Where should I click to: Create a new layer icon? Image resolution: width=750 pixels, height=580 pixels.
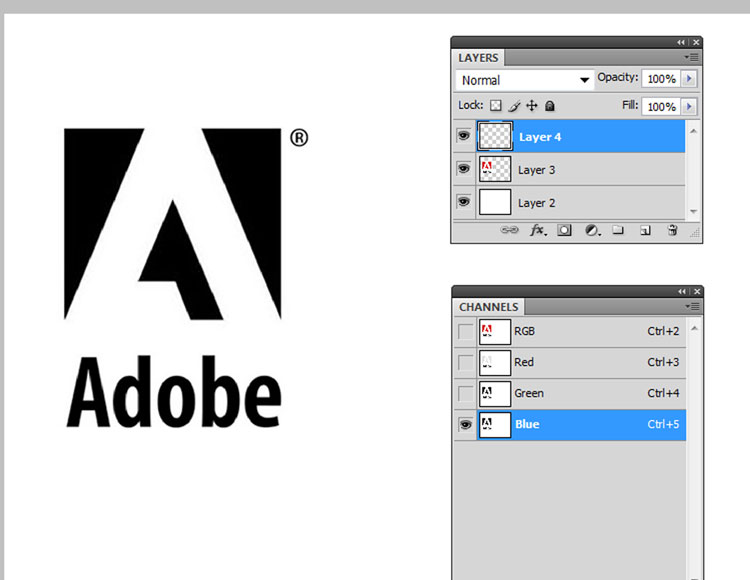click(645, 230)
